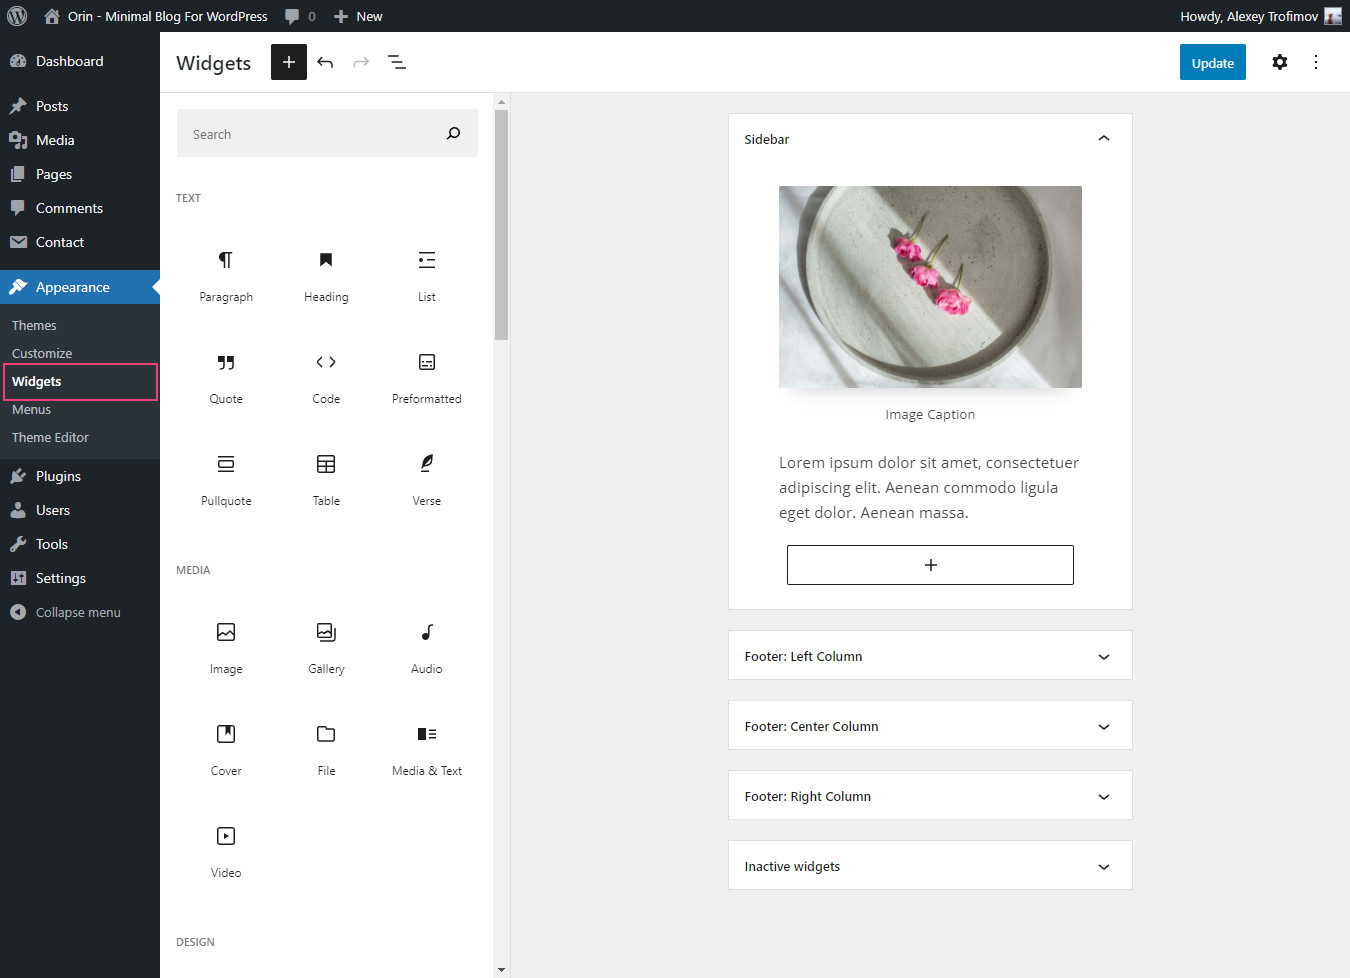Open the document Outline view icon
Image resolution: width=1350 pixels, height=978 pixels.
click(397, 62)
